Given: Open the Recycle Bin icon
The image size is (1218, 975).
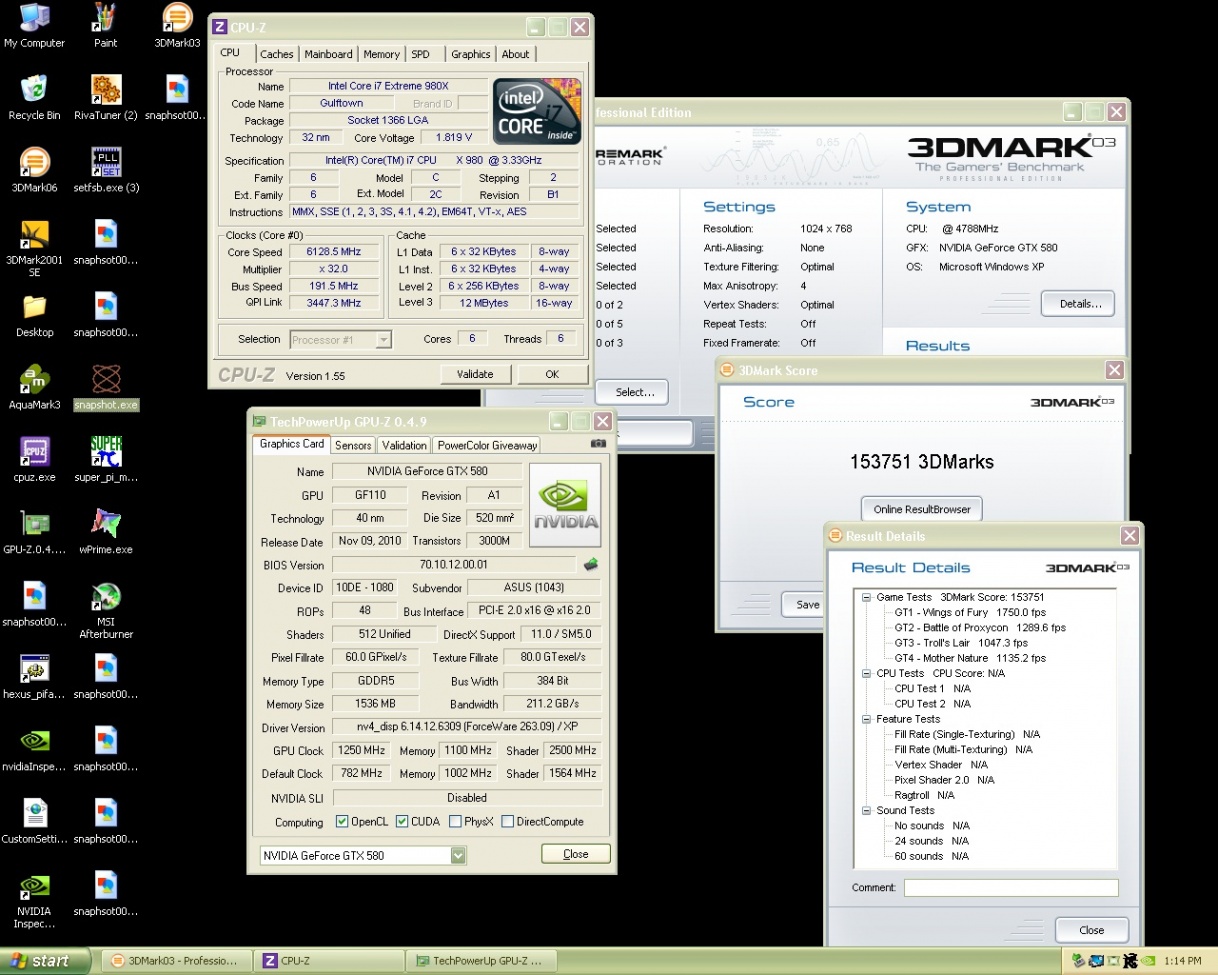Looking at the screenshot, I should [34, 91].
